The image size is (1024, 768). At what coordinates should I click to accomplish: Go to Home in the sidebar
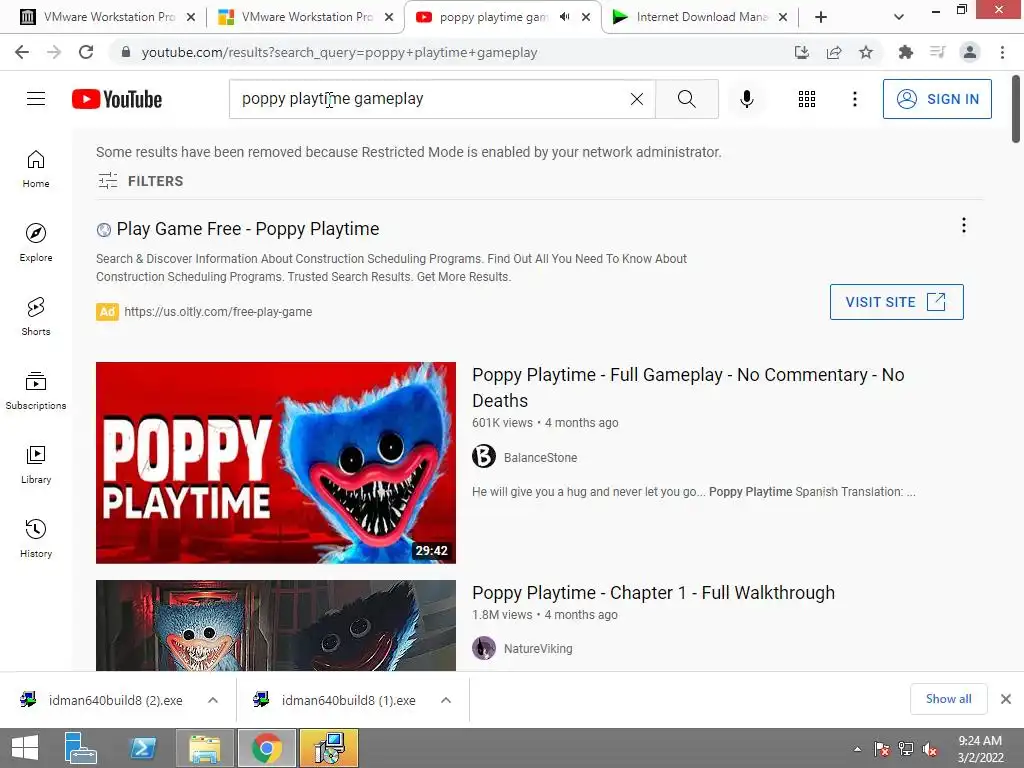[x=36, y=169]
